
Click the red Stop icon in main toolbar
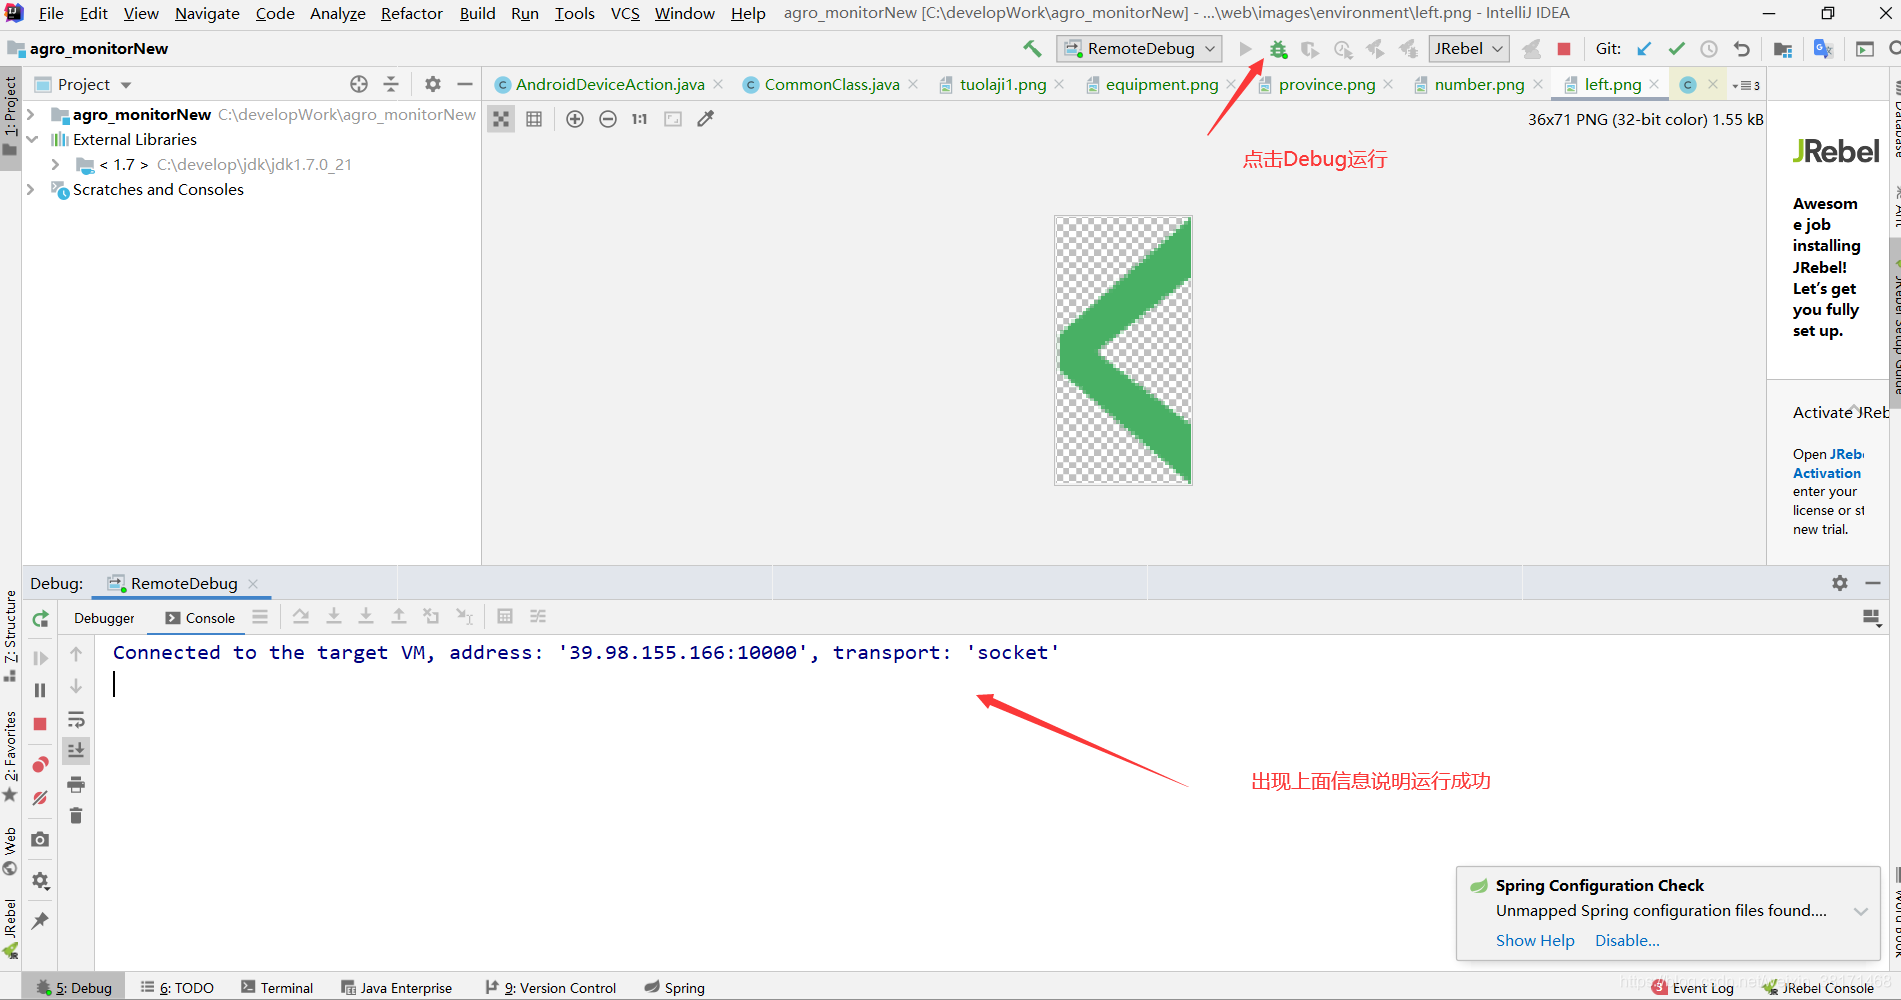click(x=1564, y=49)
